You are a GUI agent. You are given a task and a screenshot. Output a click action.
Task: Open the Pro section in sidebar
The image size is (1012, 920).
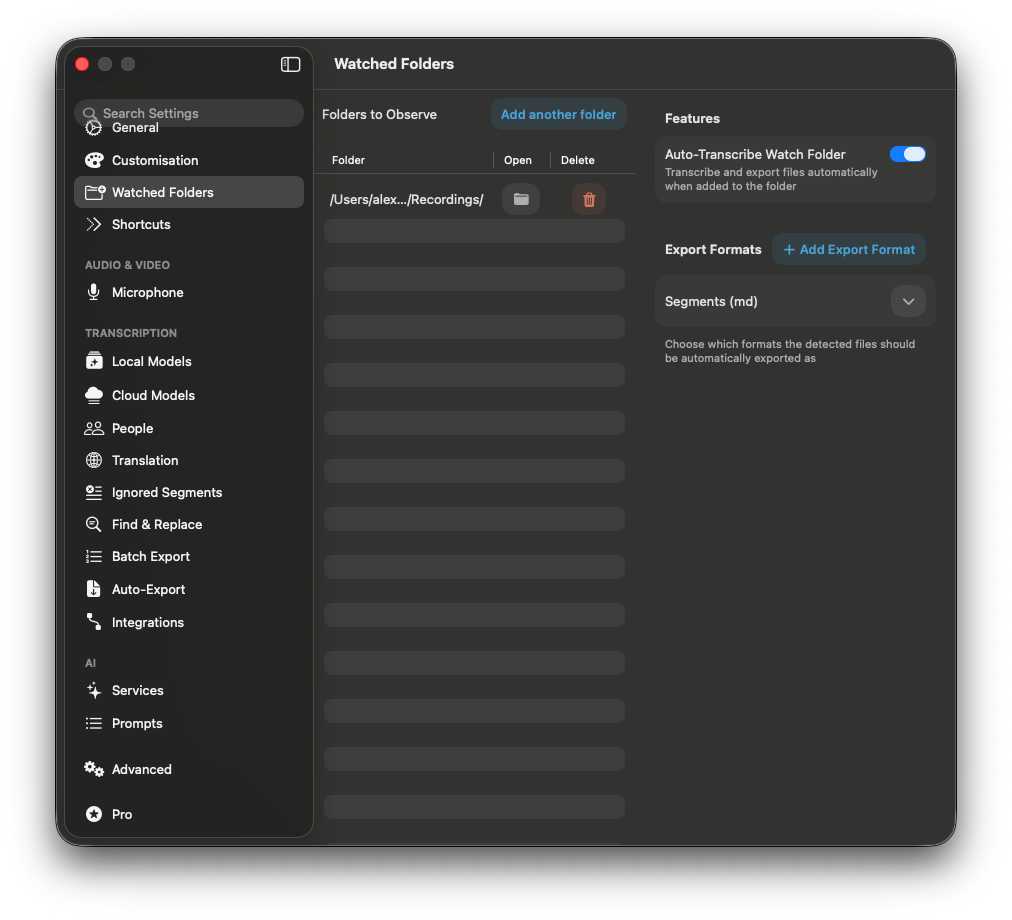121,814
